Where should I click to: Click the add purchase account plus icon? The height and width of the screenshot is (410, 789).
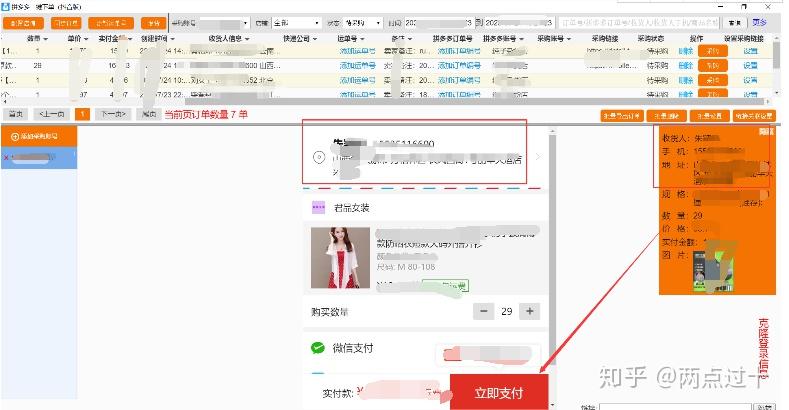coord(15,136)
